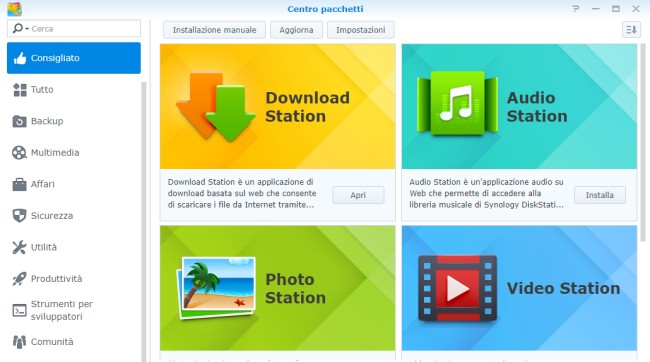Click the Centro pacchetti window title
Image resolution: width=650 pixels, height=362 pixels.
click(x=325, y=9)
